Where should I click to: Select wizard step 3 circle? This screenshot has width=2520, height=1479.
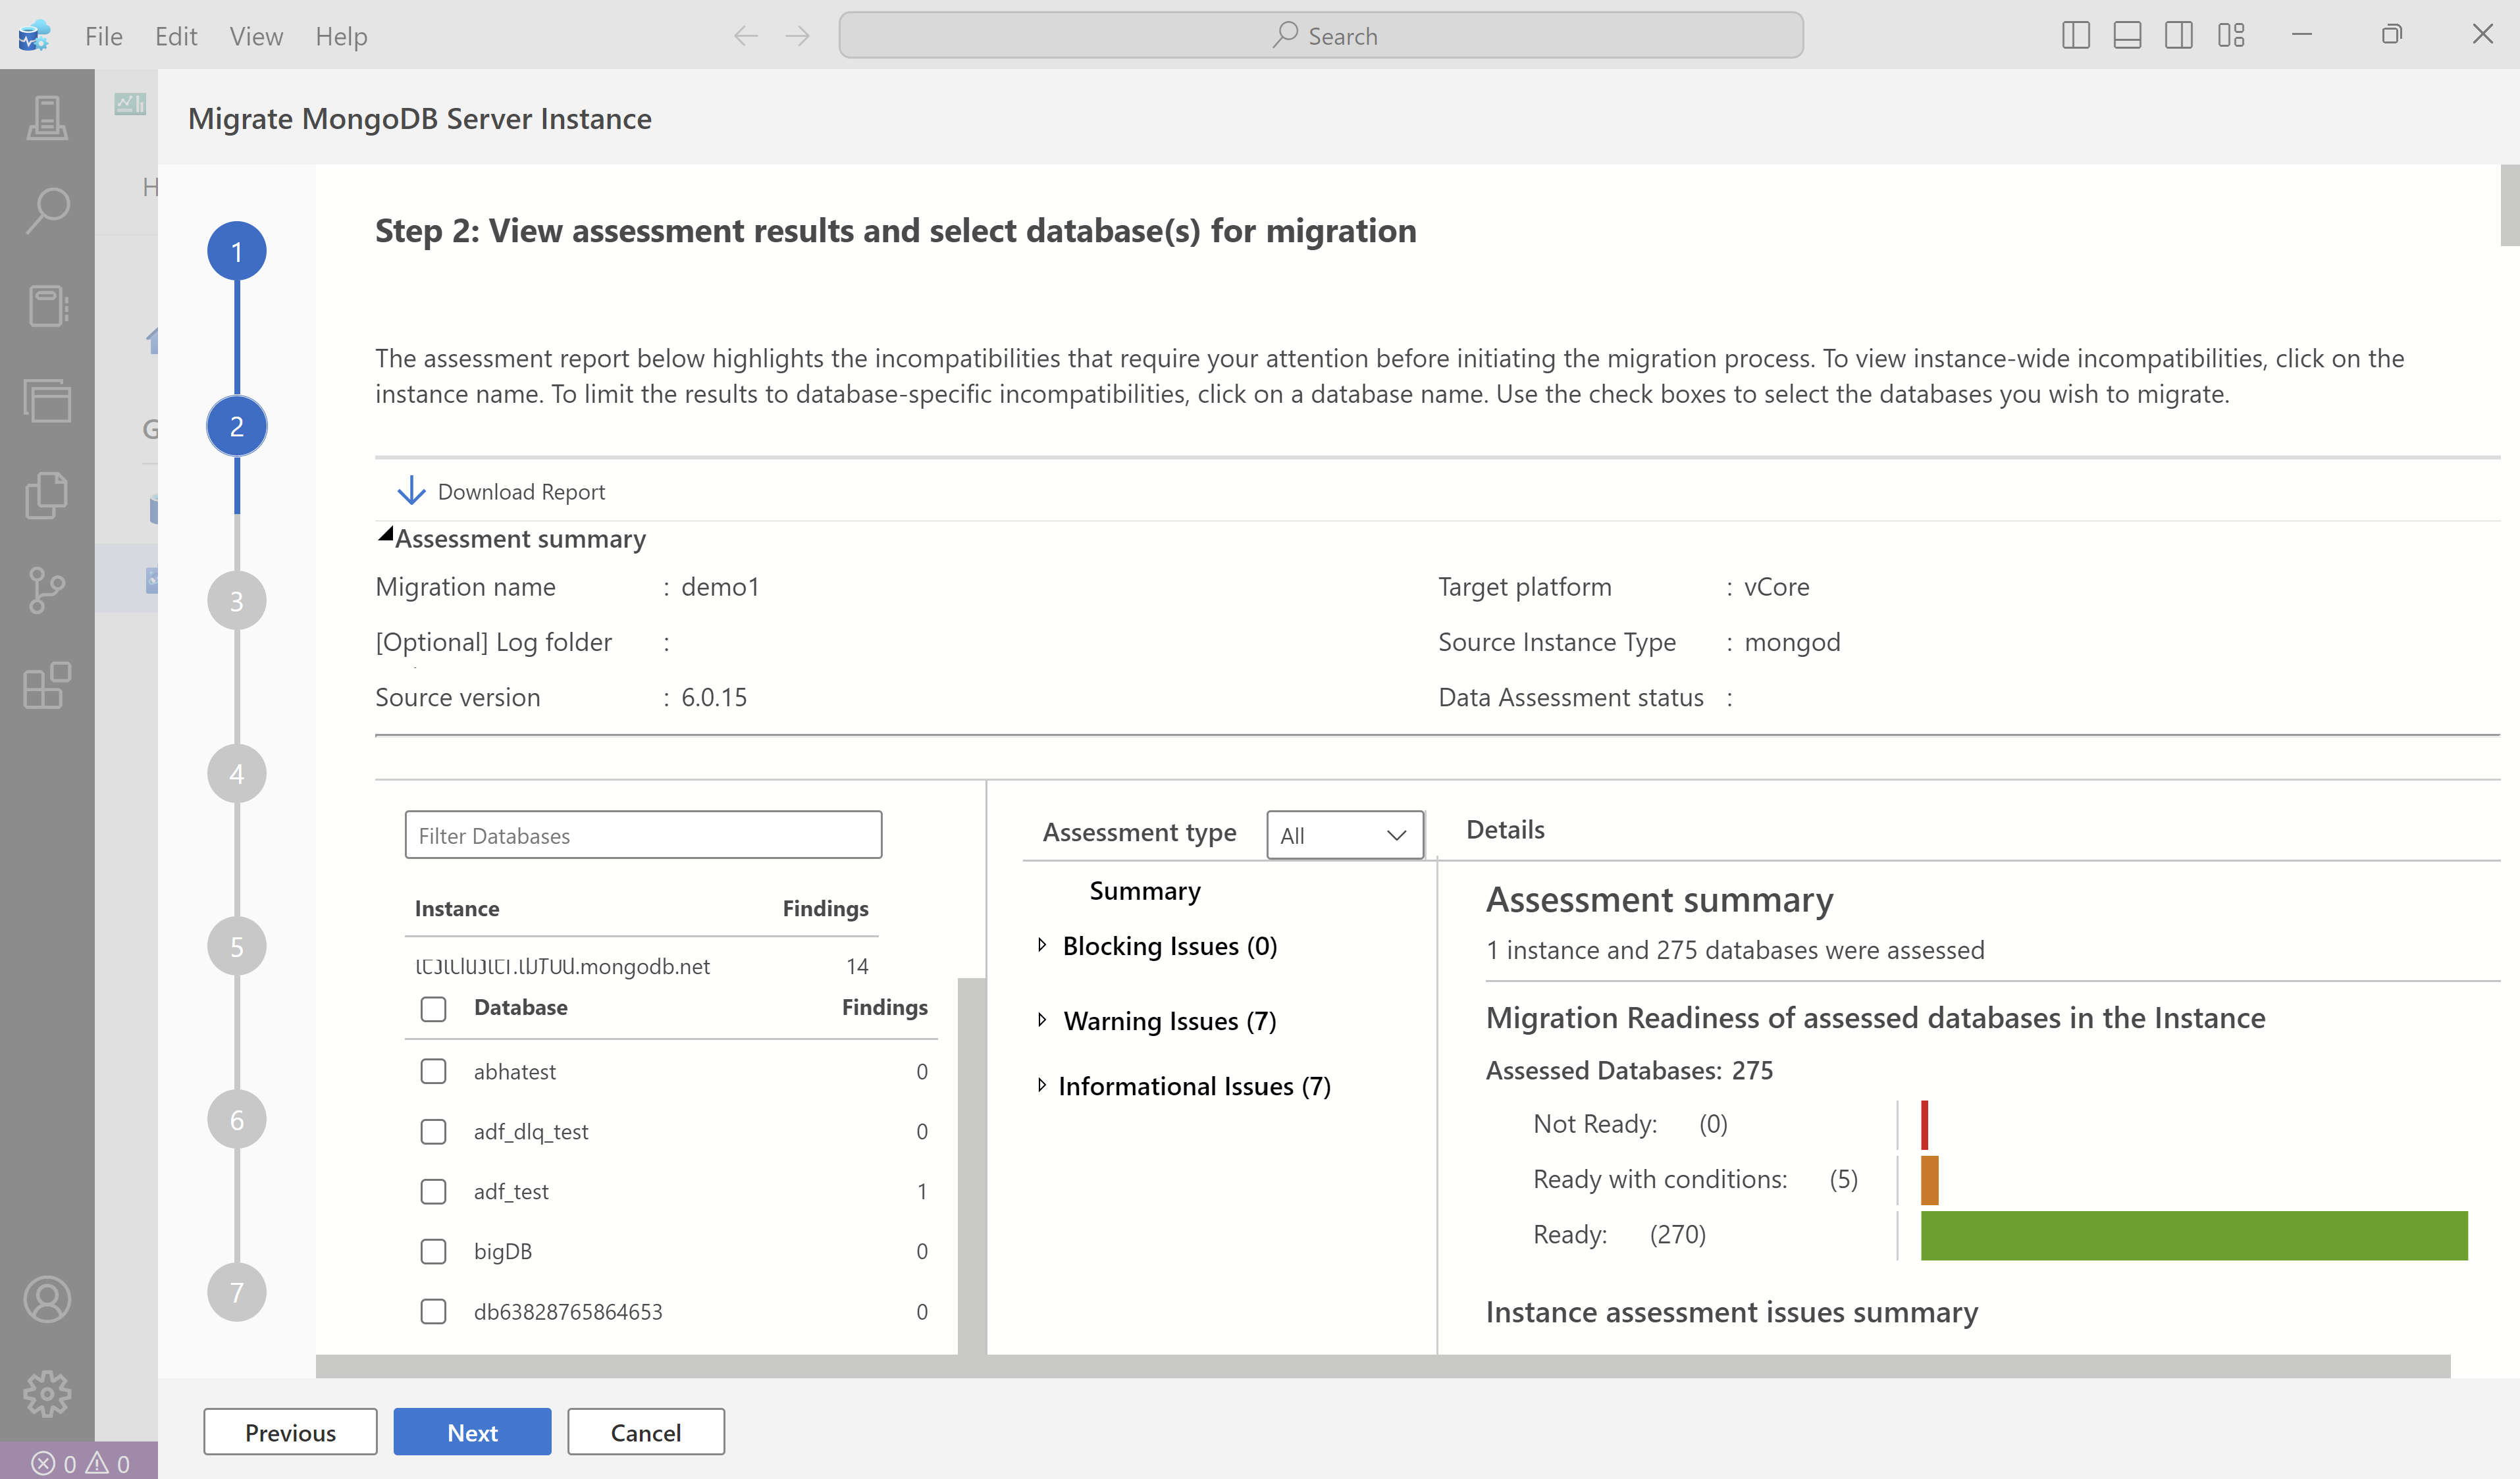237,600
